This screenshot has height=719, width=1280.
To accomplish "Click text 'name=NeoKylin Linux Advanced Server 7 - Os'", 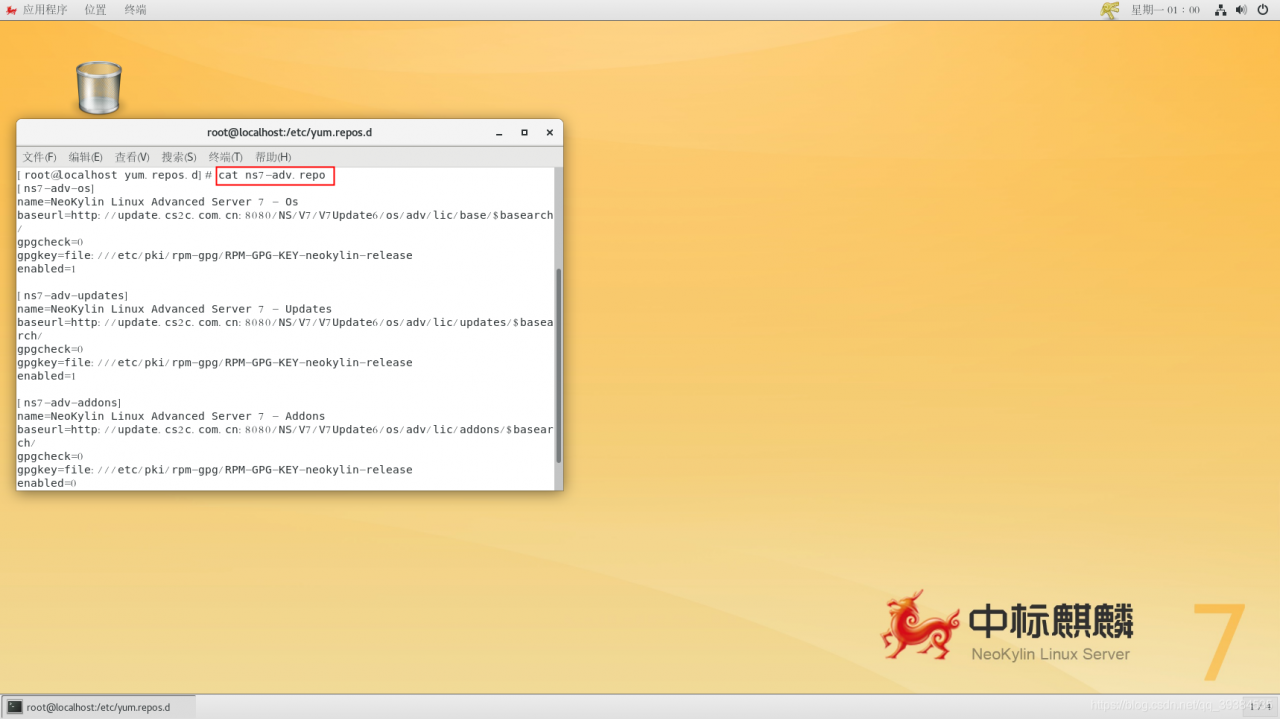I will (158, 202).
